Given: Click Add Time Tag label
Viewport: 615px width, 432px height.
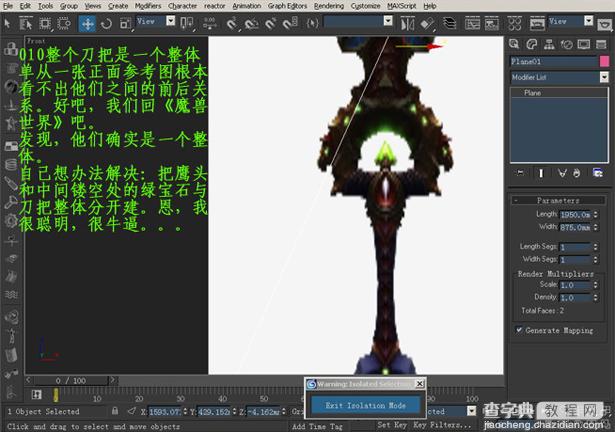Looking at the screenshot, I should [x=317, y=426].
